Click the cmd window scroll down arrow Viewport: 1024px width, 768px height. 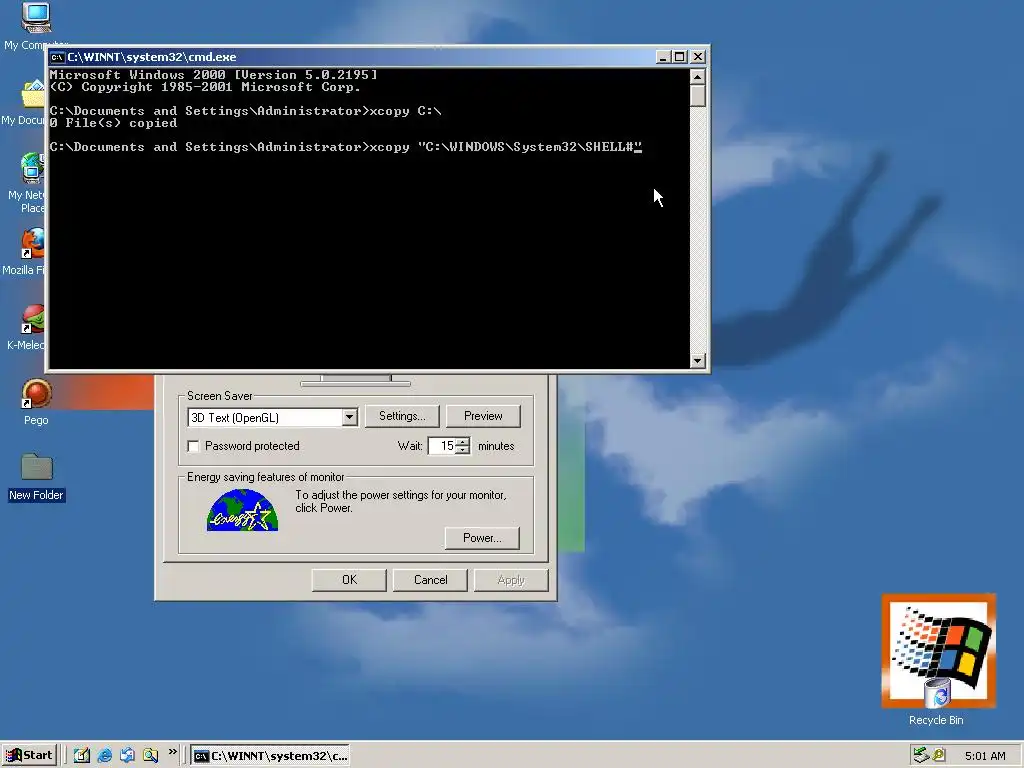[697, 360]
